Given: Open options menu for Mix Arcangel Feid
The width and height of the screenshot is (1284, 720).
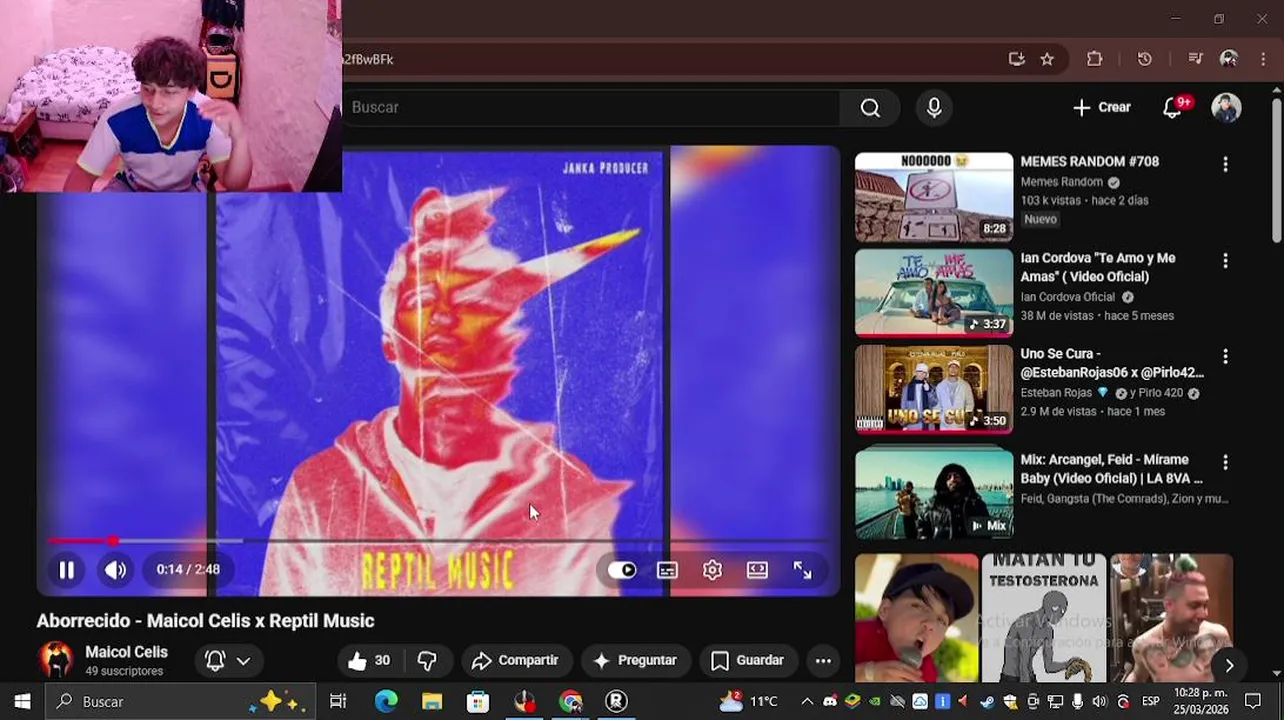Looking at the screenshot, I should click(x=1225, y=462).
